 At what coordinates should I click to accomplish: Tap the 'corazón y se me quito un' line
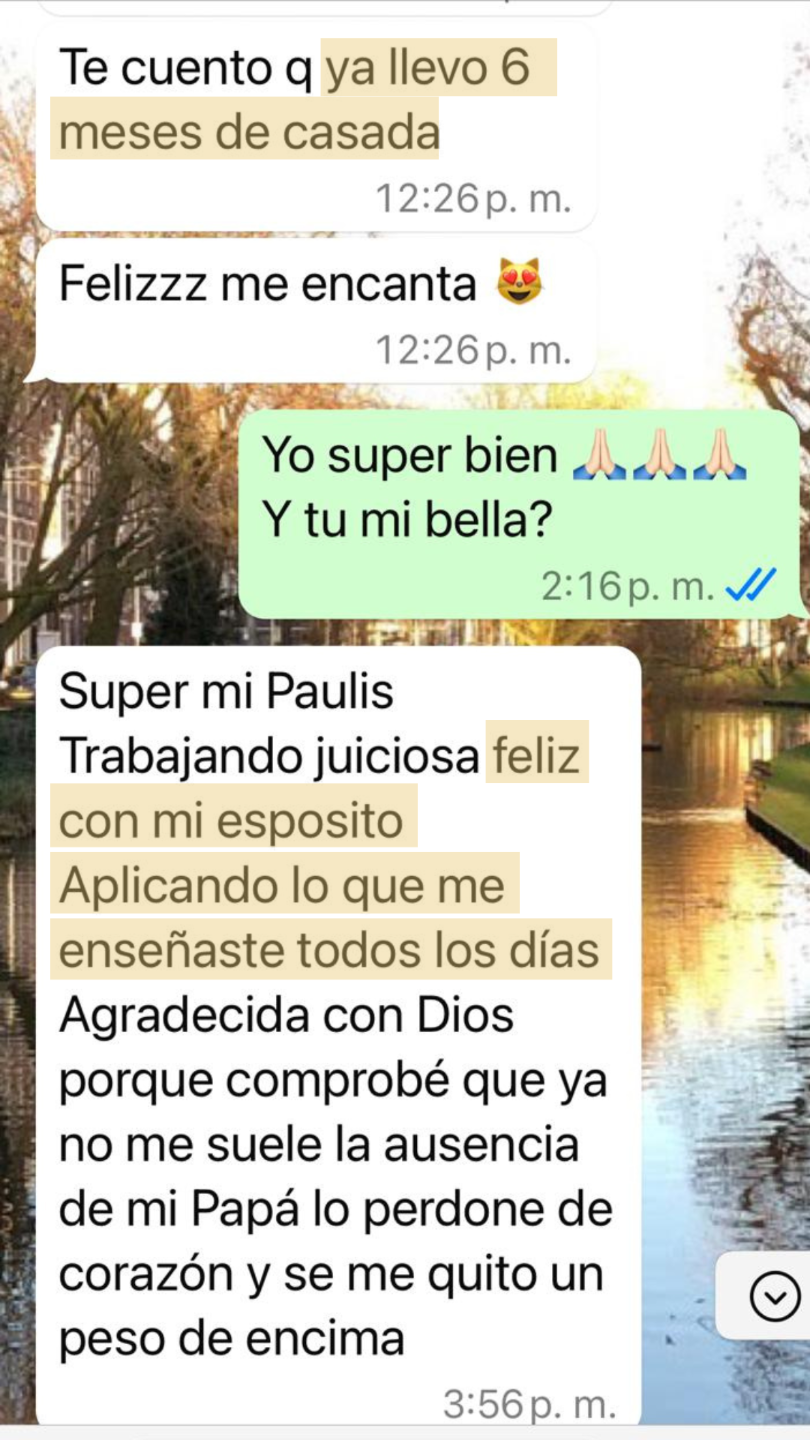click(x=332, y=1275)
